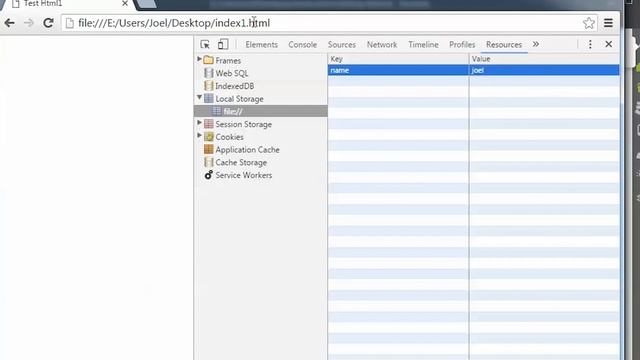Open the DevTools three-dot options menu
This screenshot has height=360, width=640.
[x=590, y=44]
